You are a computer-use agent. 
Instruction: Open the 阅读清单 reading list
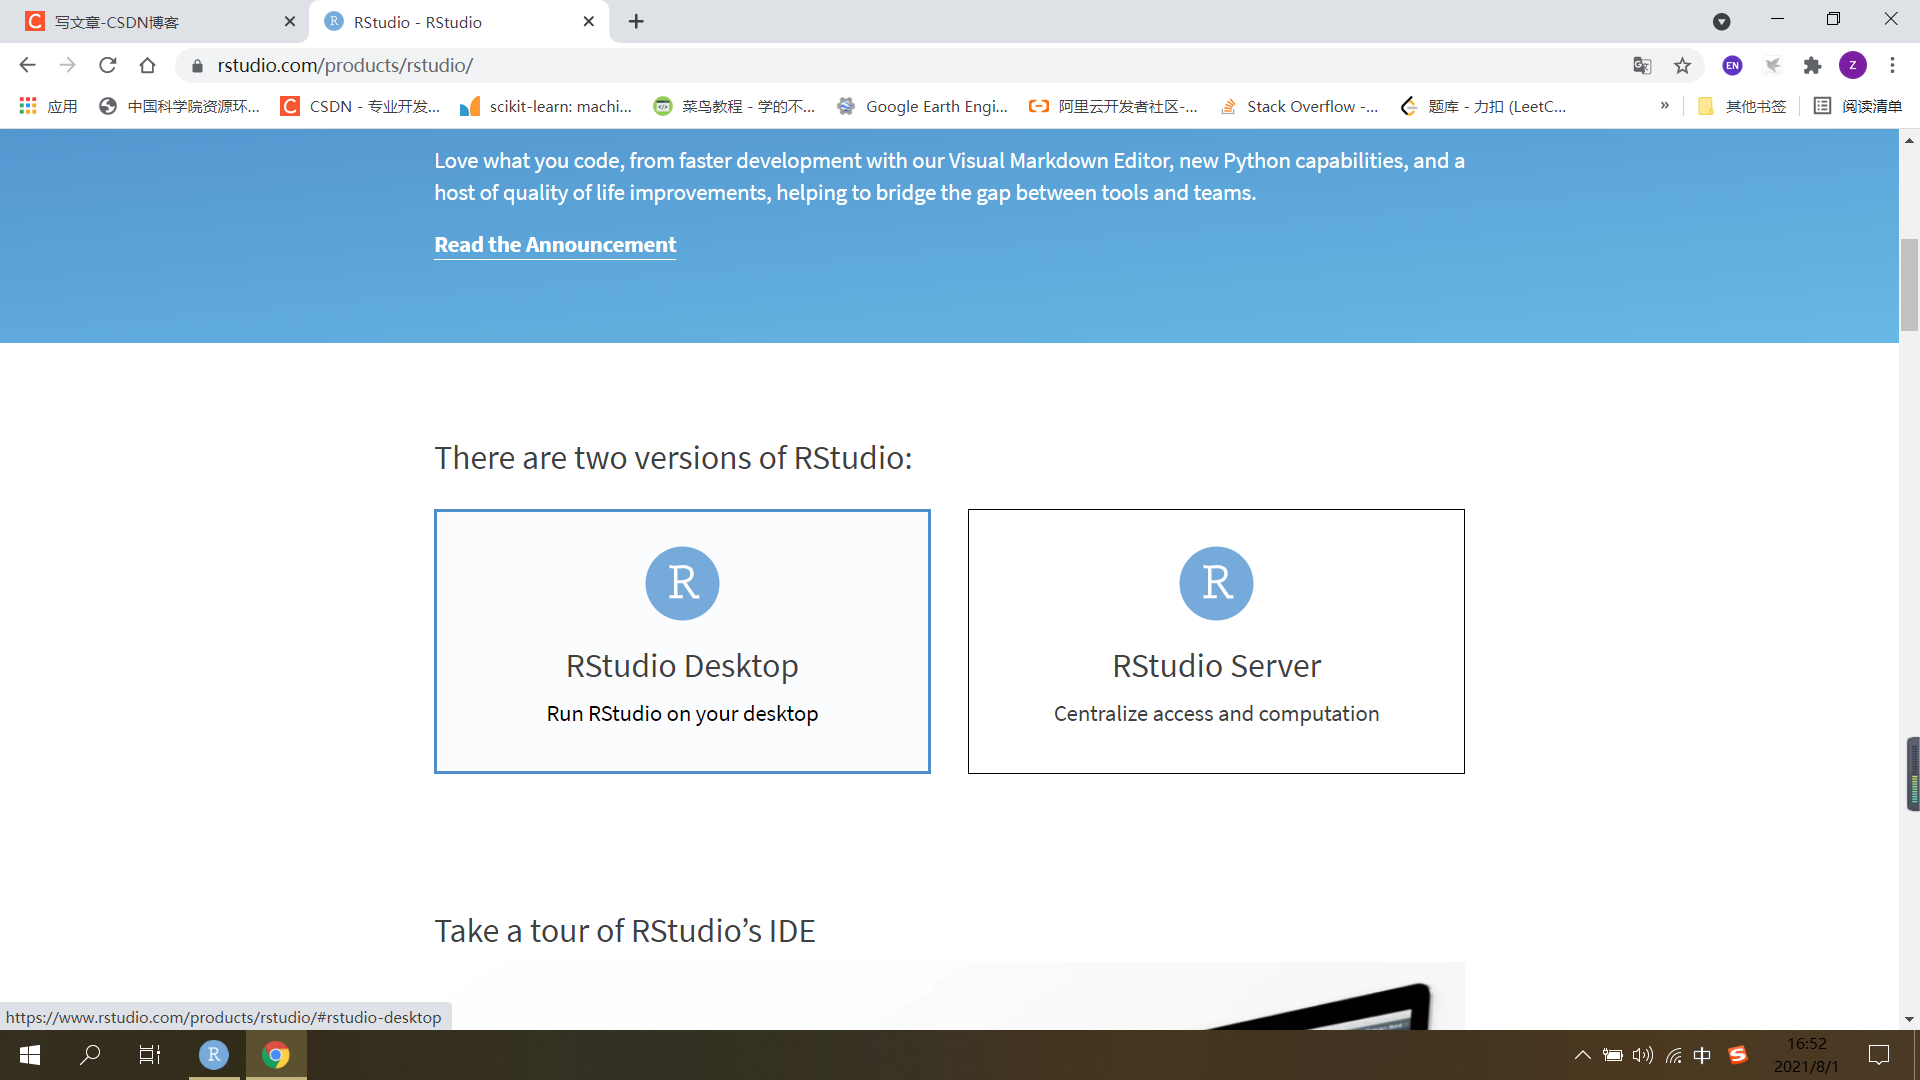click(1859, 106)
